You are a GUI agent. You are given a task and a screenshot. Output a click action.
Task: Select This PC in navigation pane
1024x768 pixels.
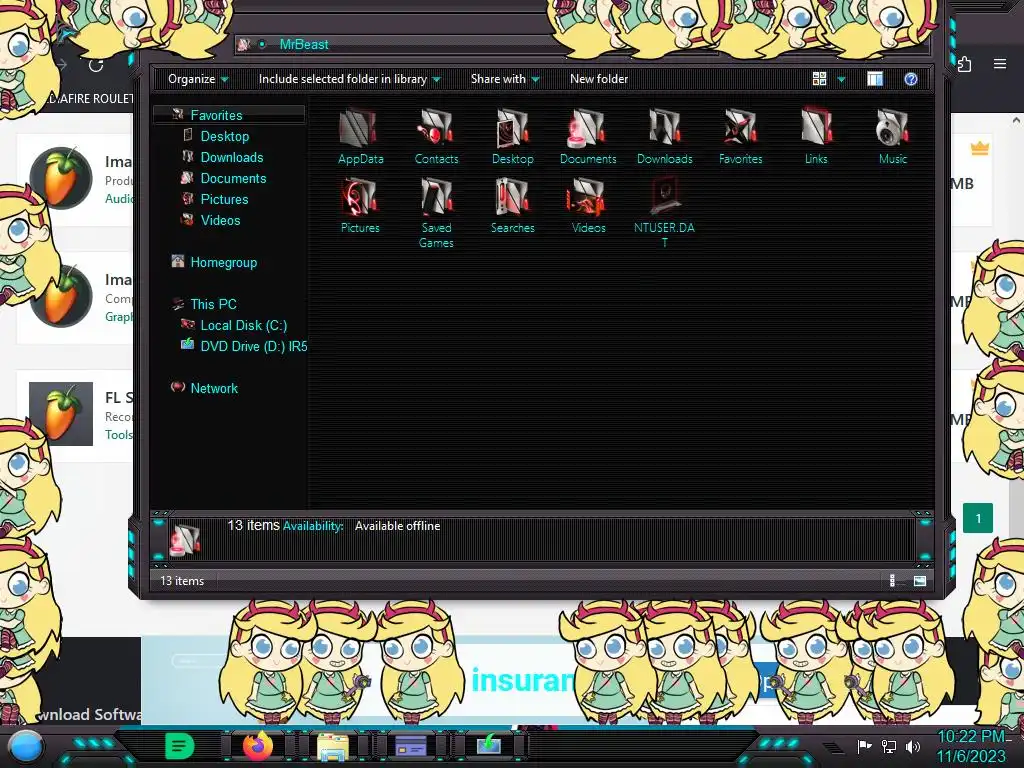point(214,304)
